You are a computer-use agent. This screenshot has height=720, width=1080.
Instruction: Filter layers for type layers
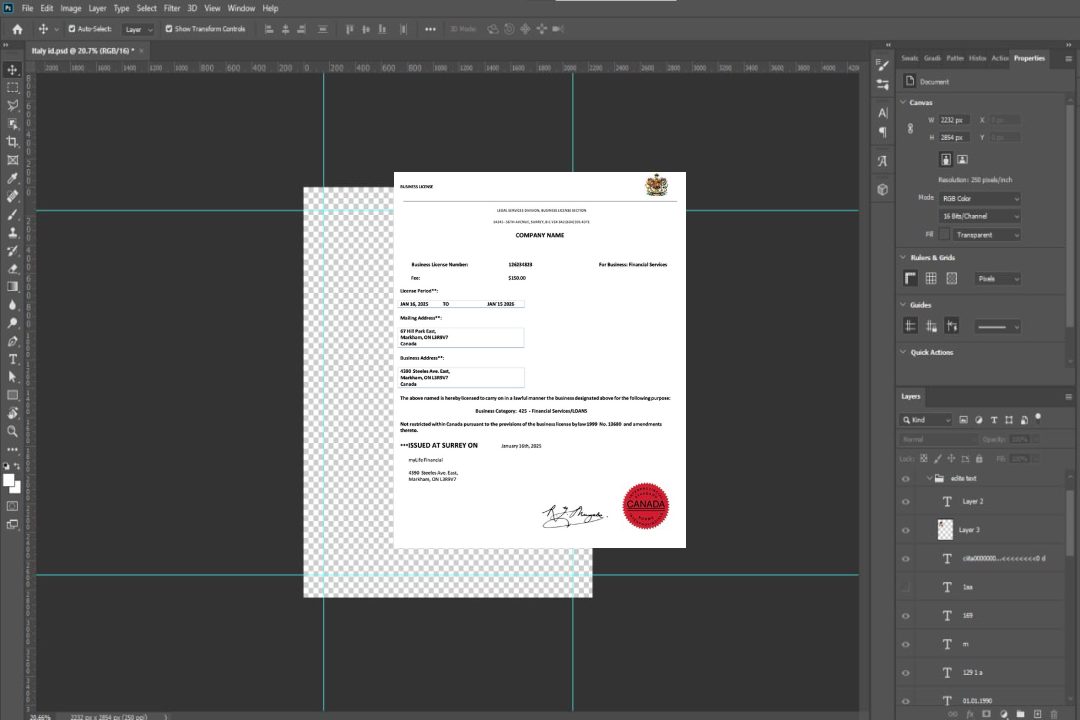coord(994,420)
